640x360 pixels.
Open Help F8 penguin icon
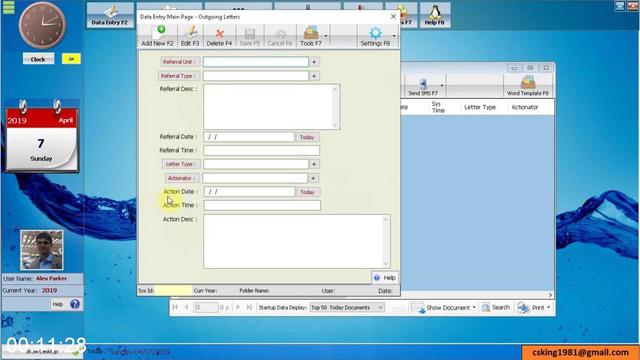tap(435, 15)
